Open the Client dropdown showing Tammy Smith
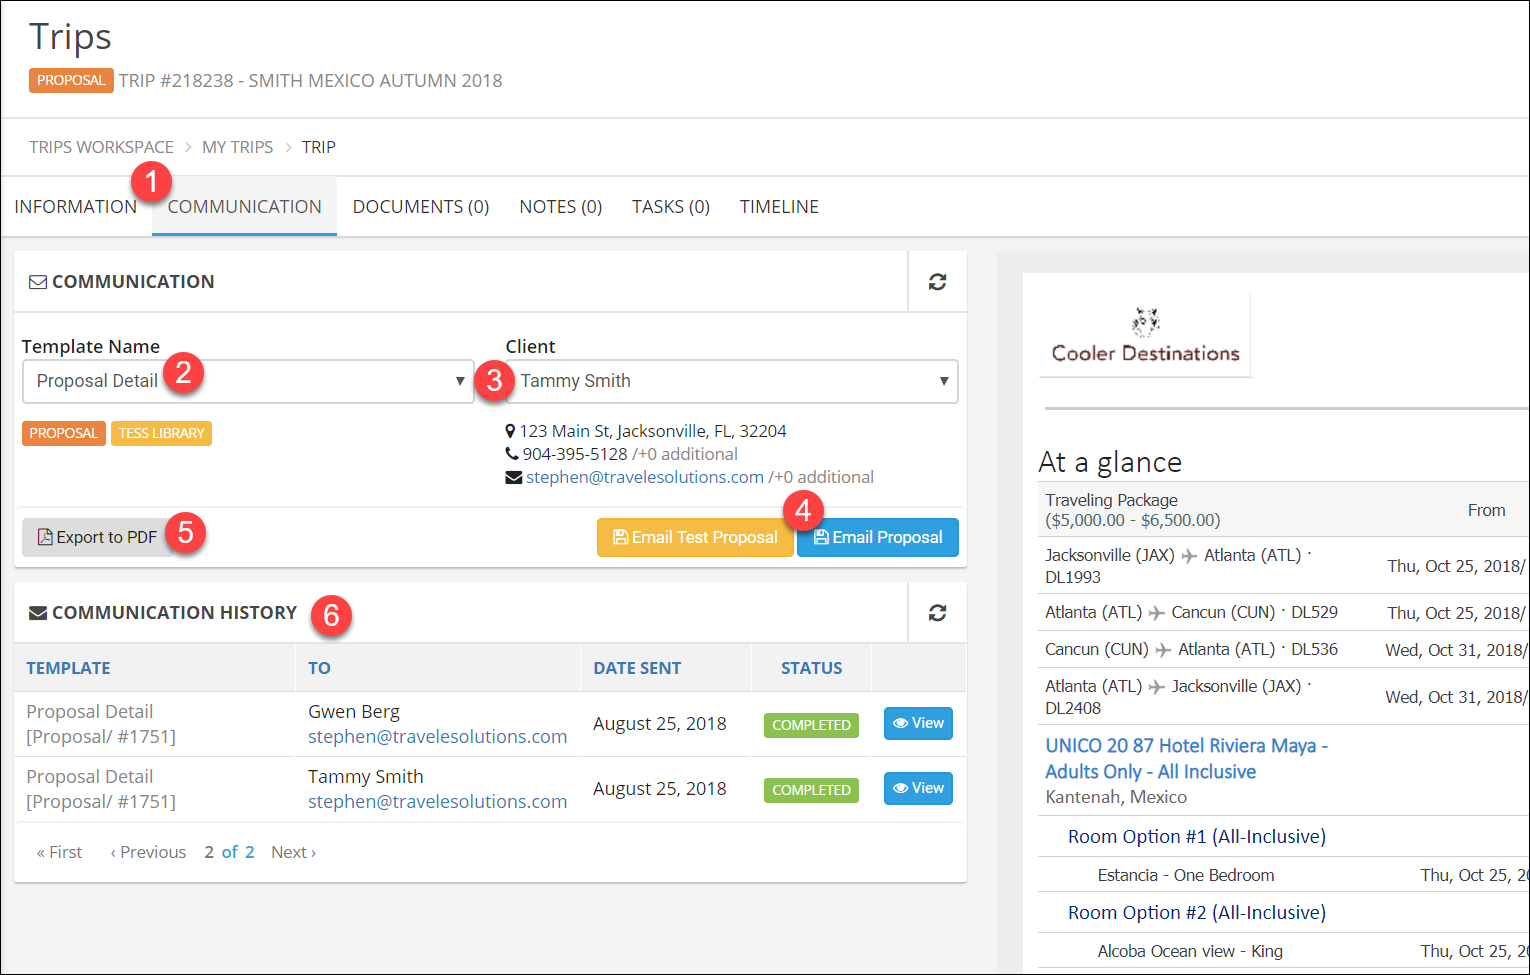The height and width of the screenshot is (975, 1530). 732,381
